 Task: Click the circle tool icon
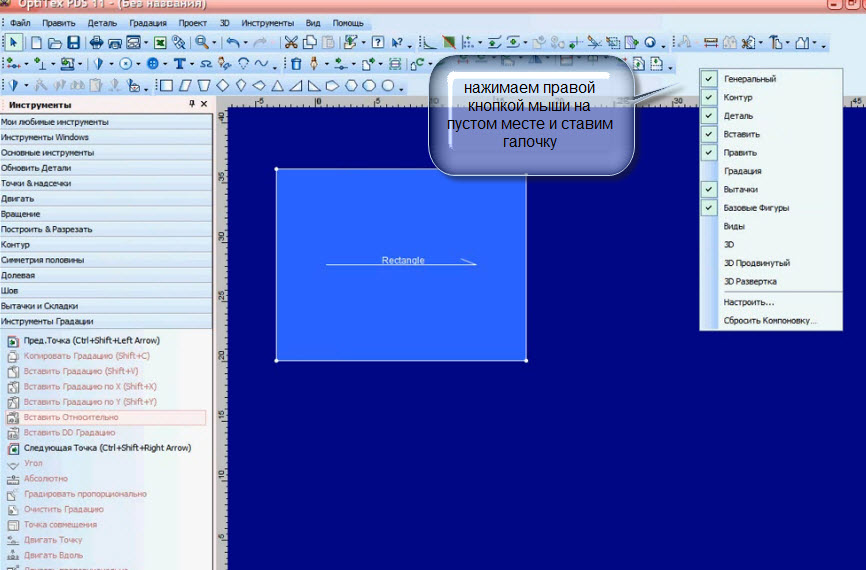[x=126, y=64]
